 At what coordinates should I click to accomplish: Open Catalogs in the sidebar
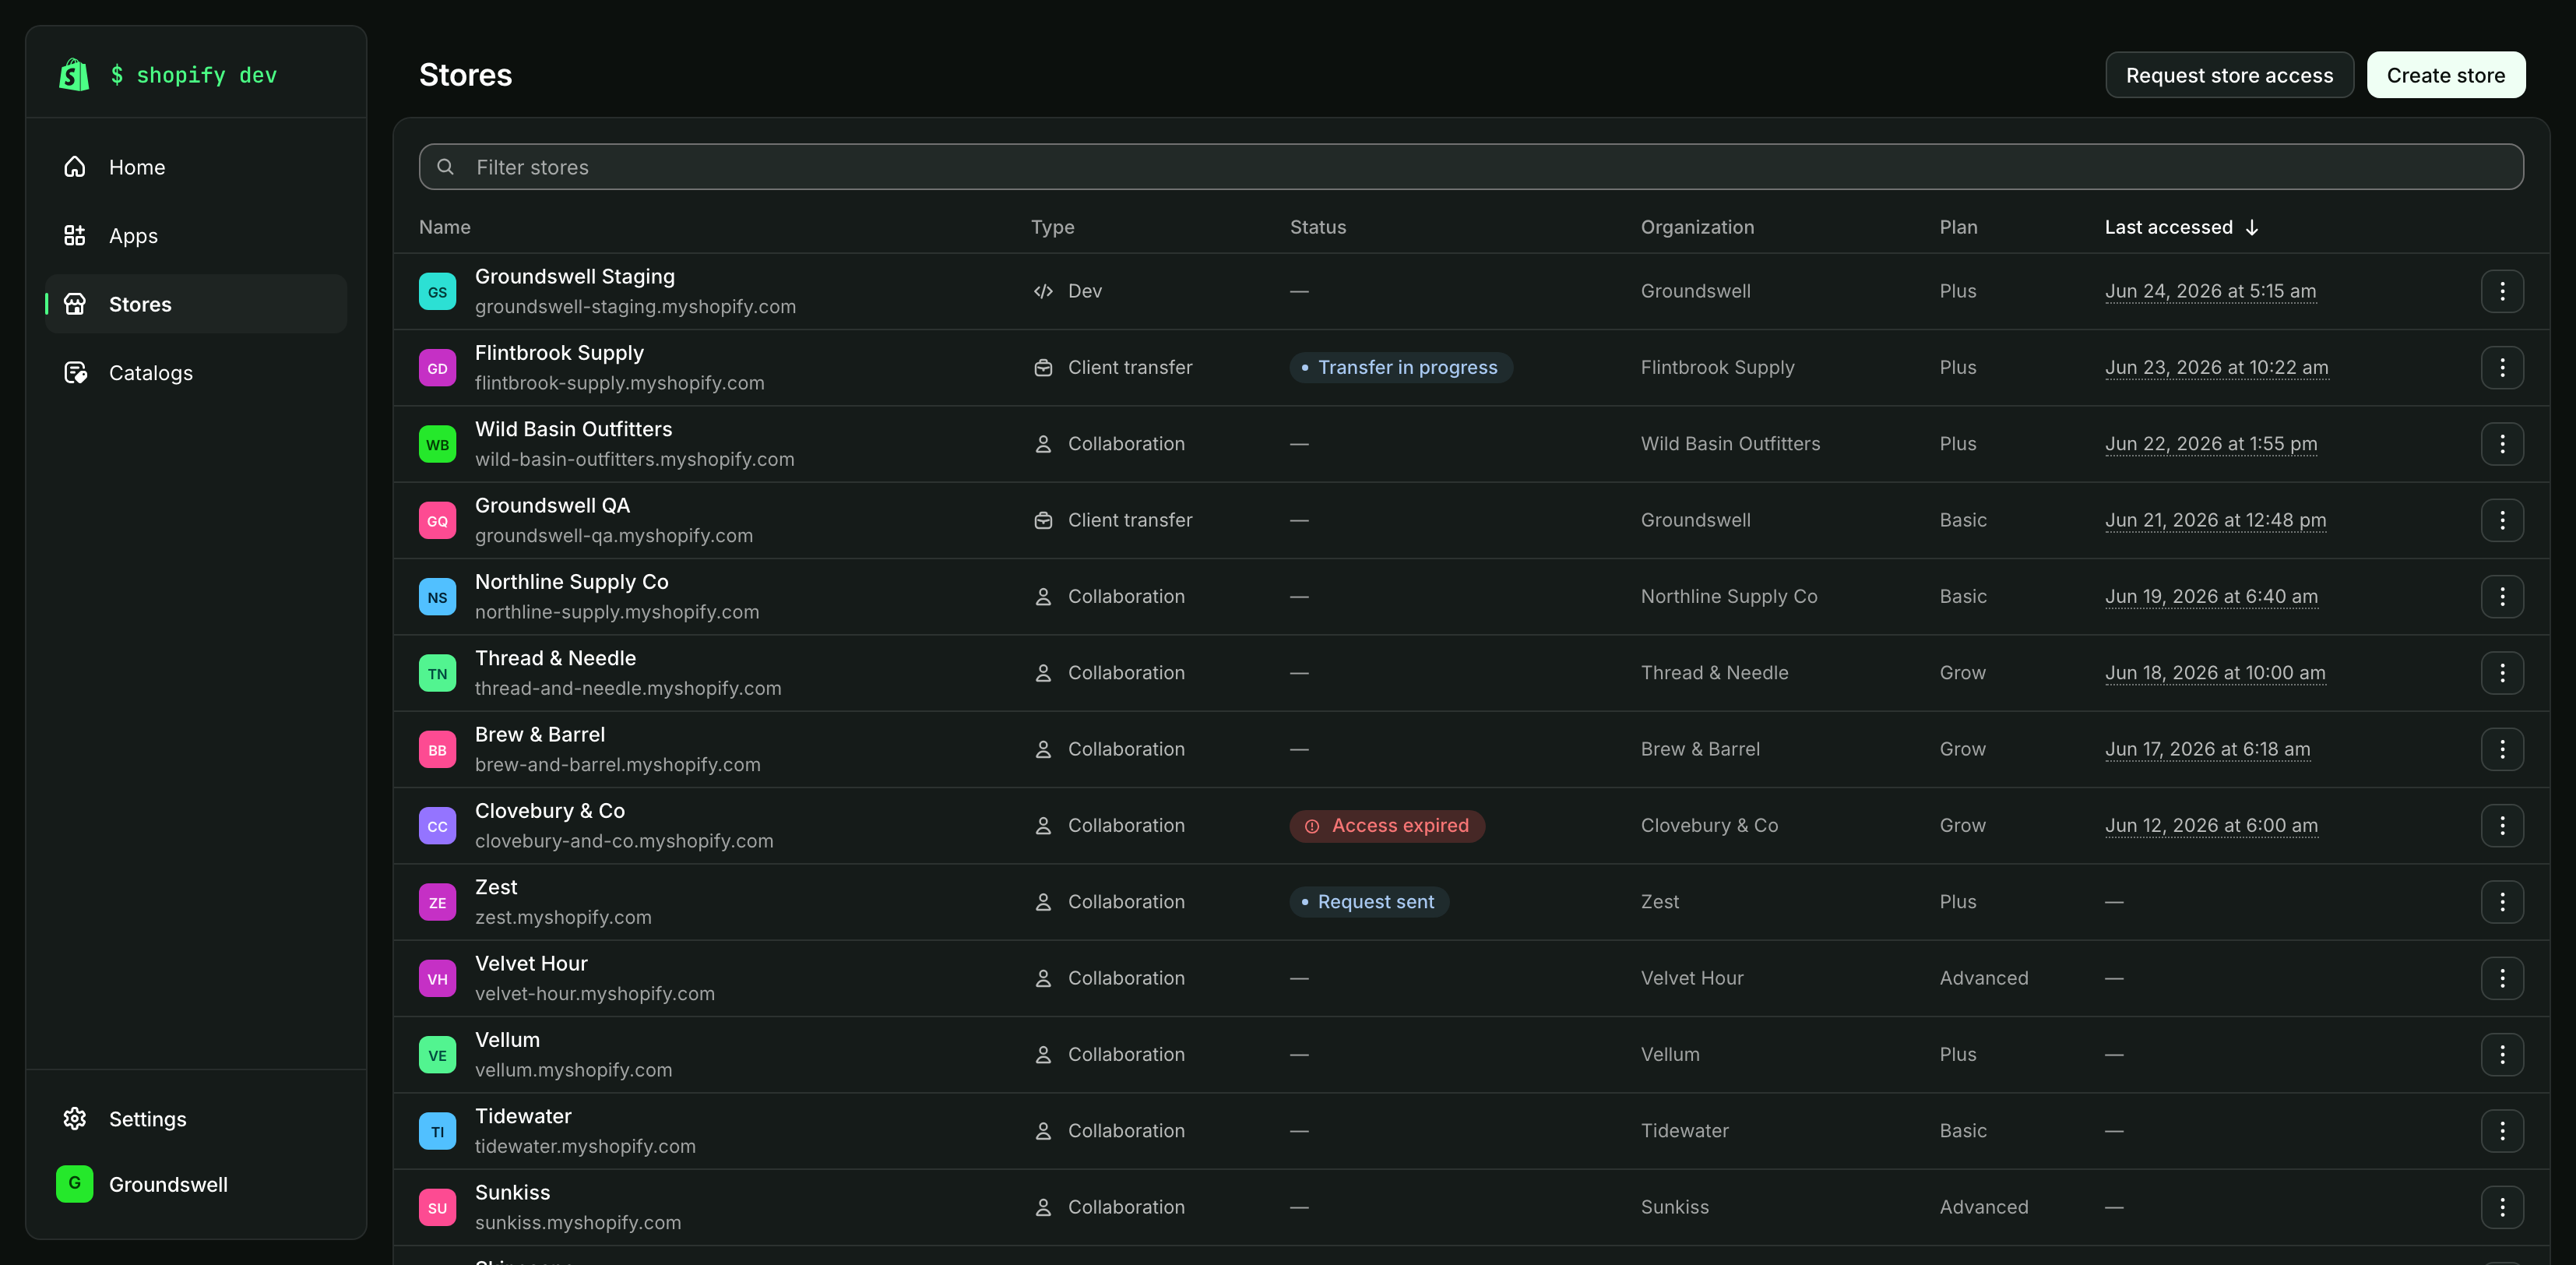[196, 373]
